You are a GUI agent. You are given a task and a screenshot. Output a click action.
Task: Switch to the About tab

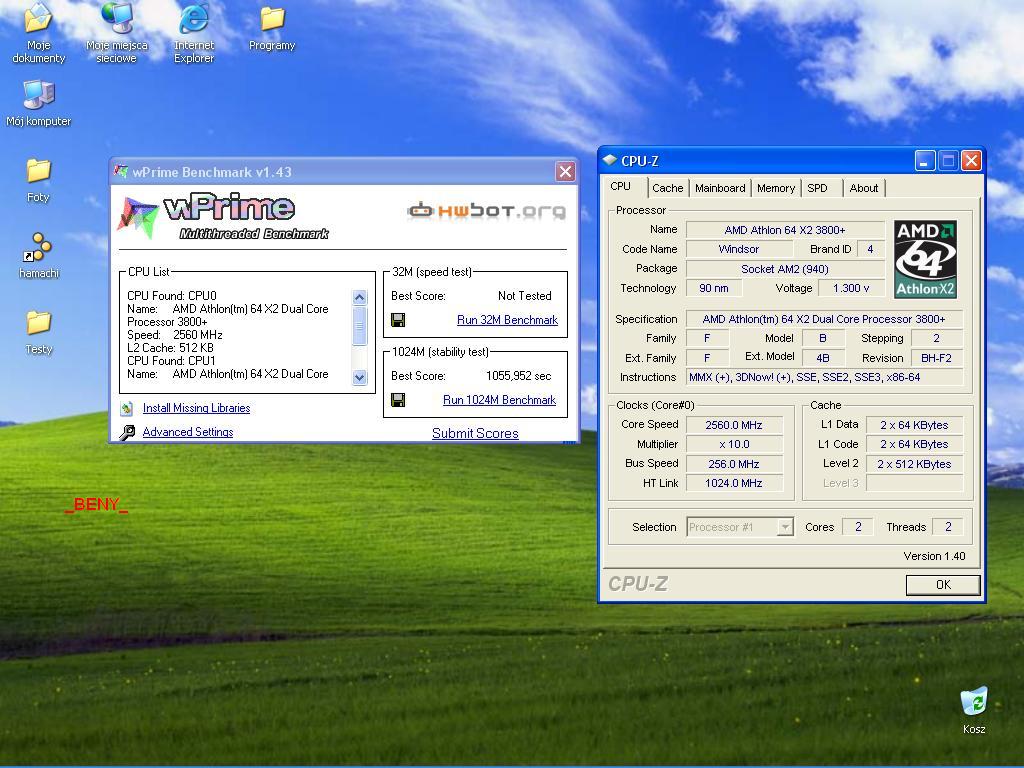click(863, 188)
